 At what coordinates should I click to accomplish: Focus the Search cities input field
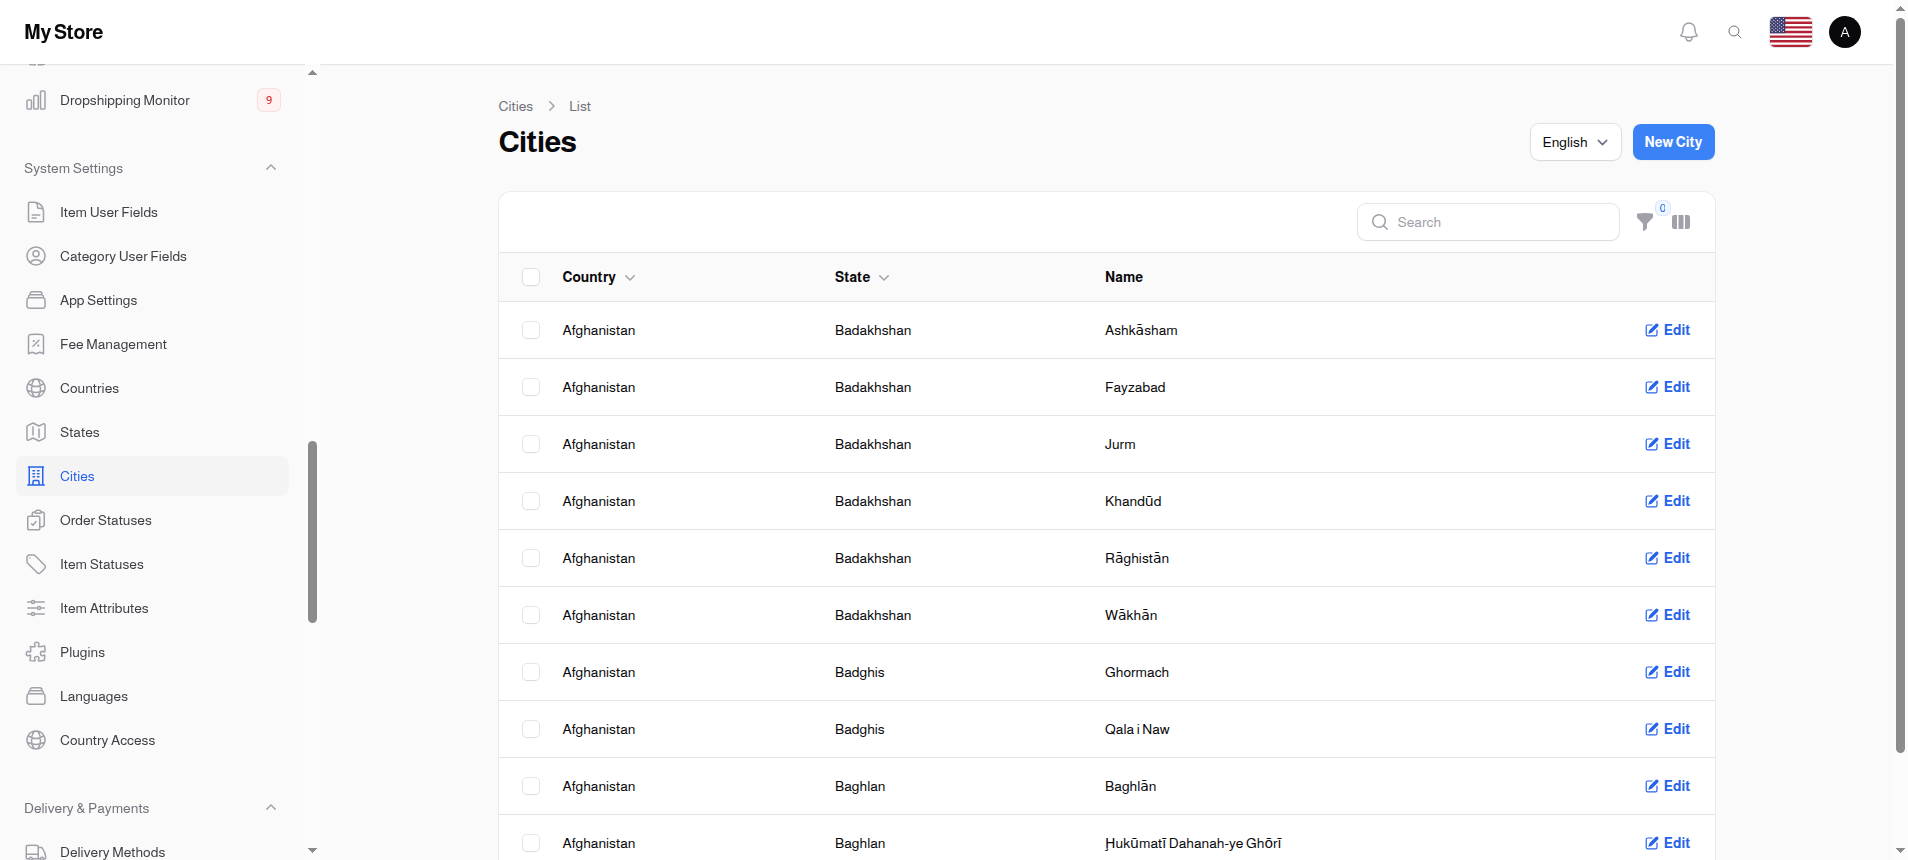pos(1488,222)
